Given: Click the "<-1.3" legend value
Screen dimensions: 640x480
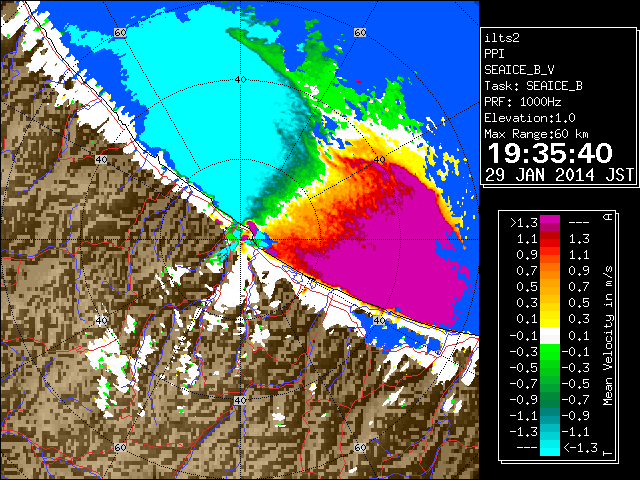Looking at the screenshot, I should pos(580,447).
